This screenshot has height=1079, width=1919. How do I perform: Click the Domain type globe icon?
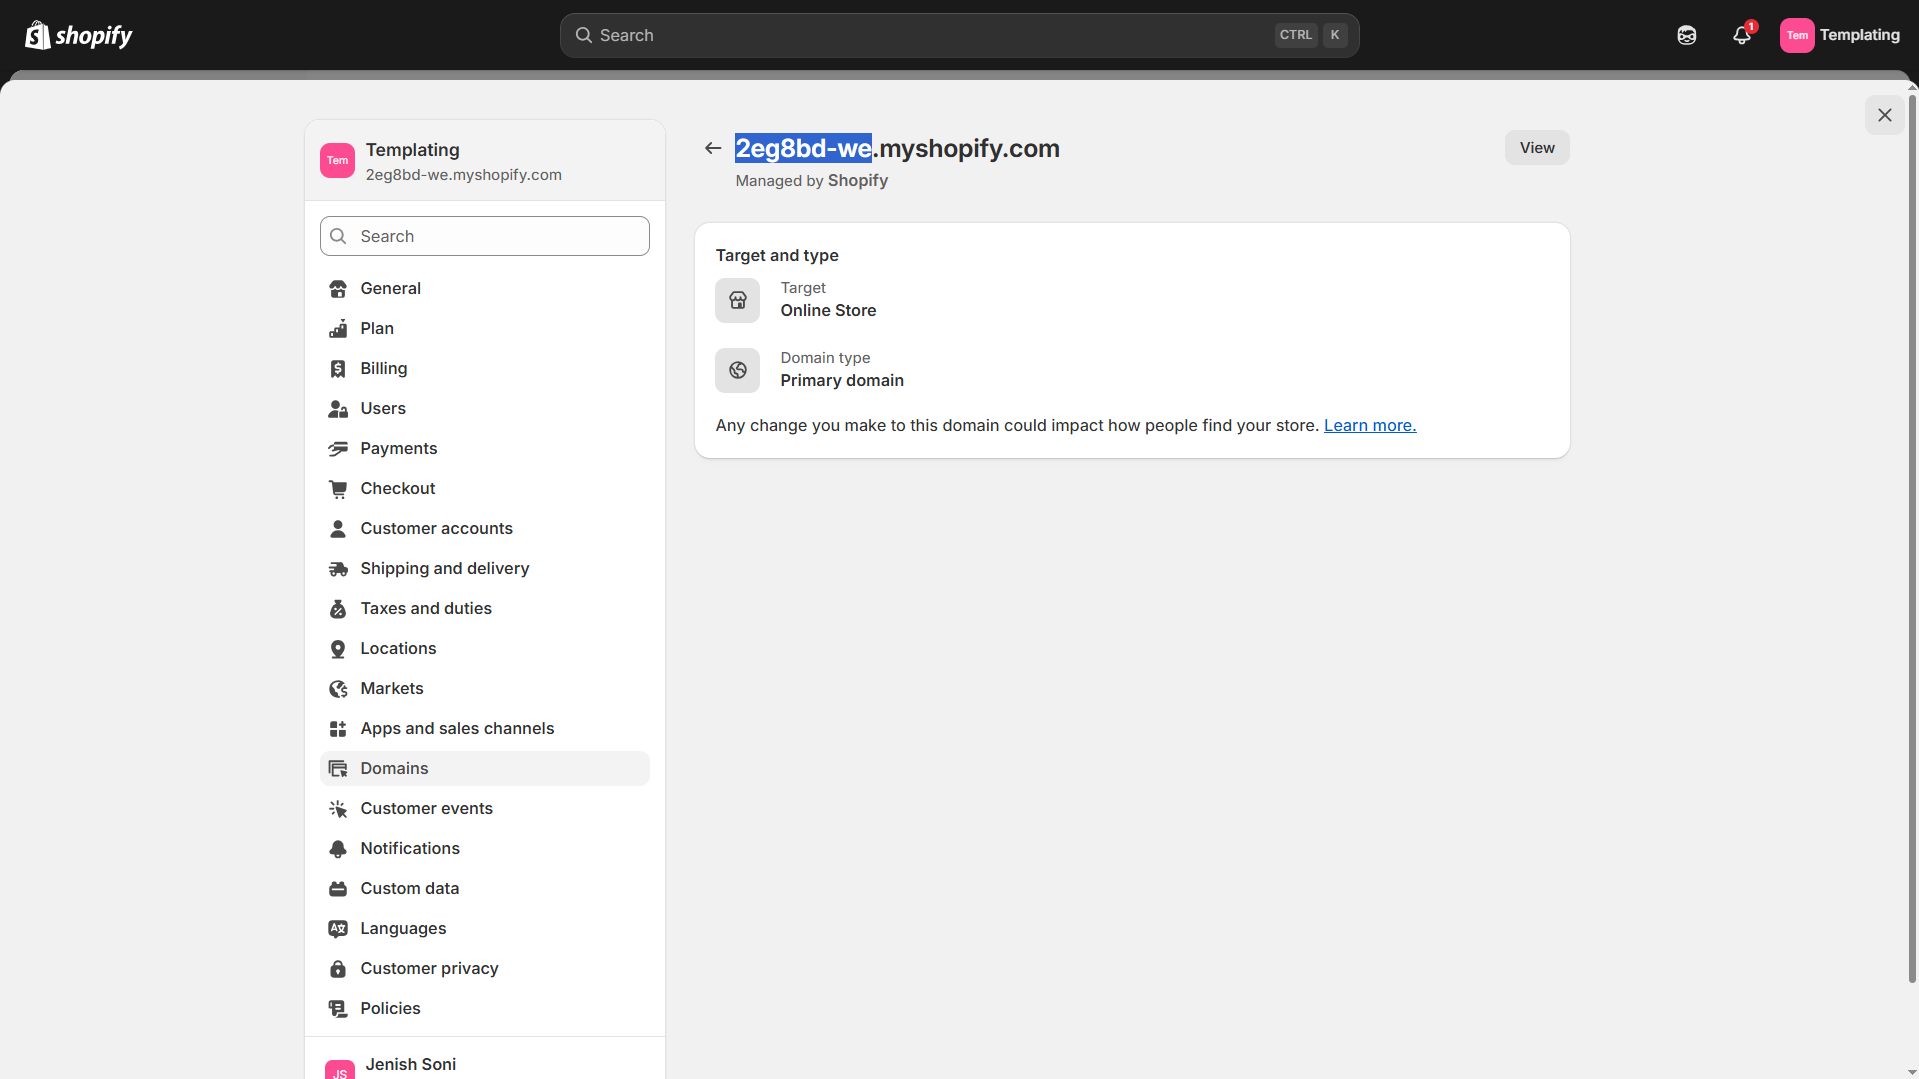(738, 370)
